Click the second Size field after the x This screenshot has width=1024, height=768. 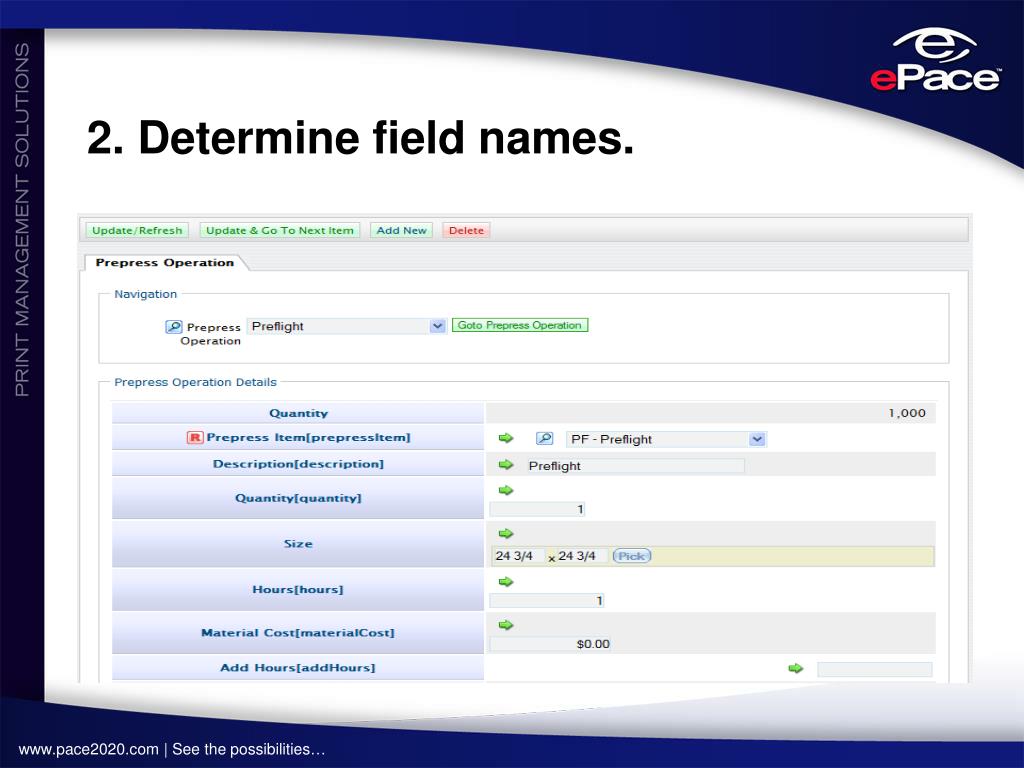click(x=582, y=556)
